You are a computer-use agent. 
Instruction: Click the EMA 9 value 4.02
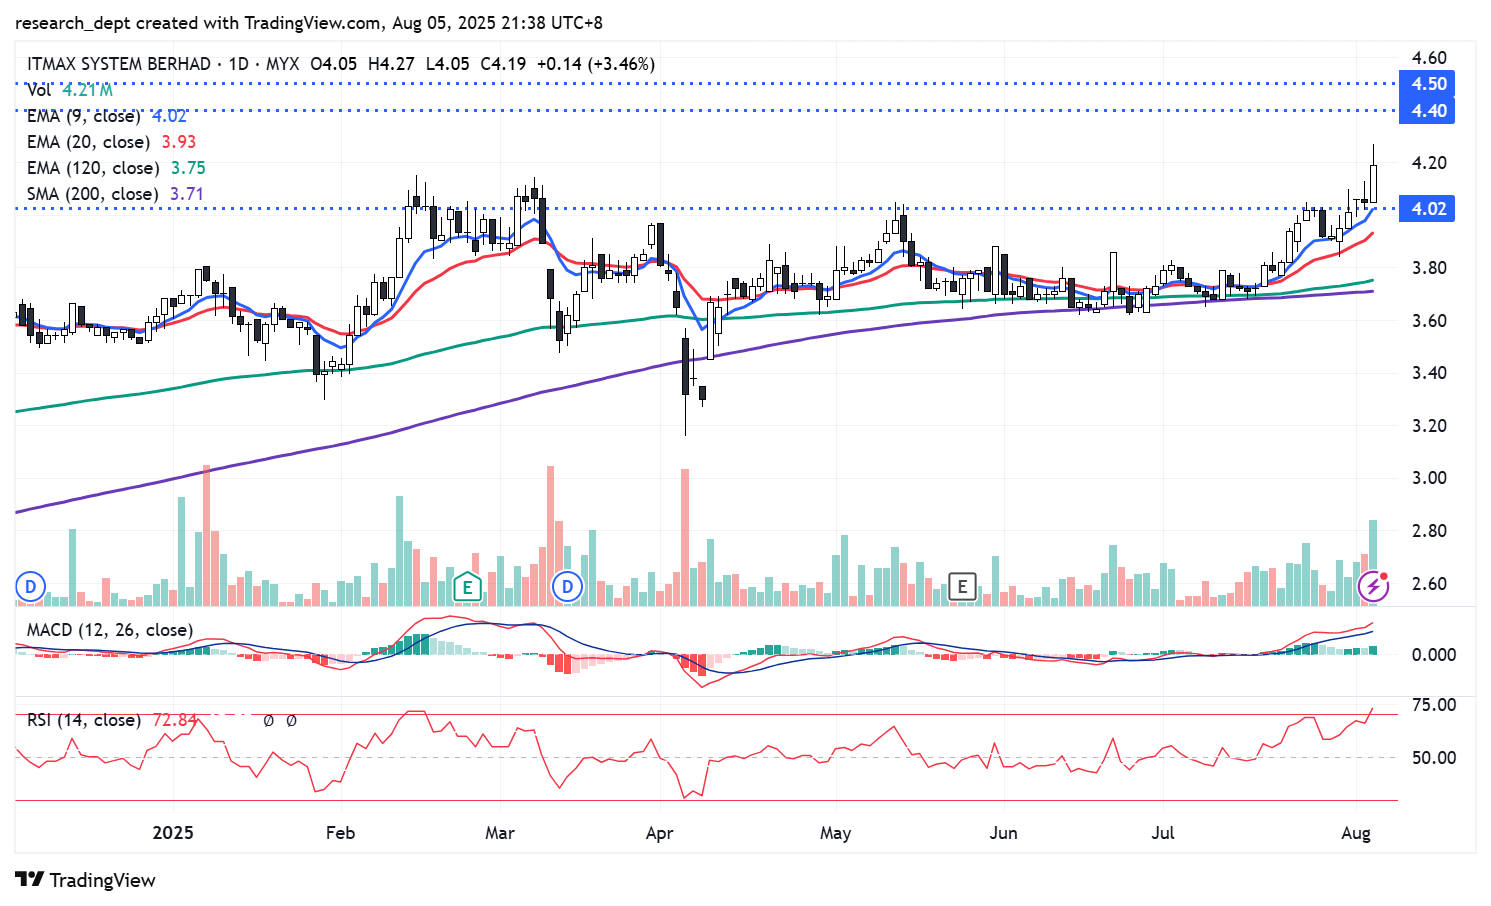coord(169,116)
